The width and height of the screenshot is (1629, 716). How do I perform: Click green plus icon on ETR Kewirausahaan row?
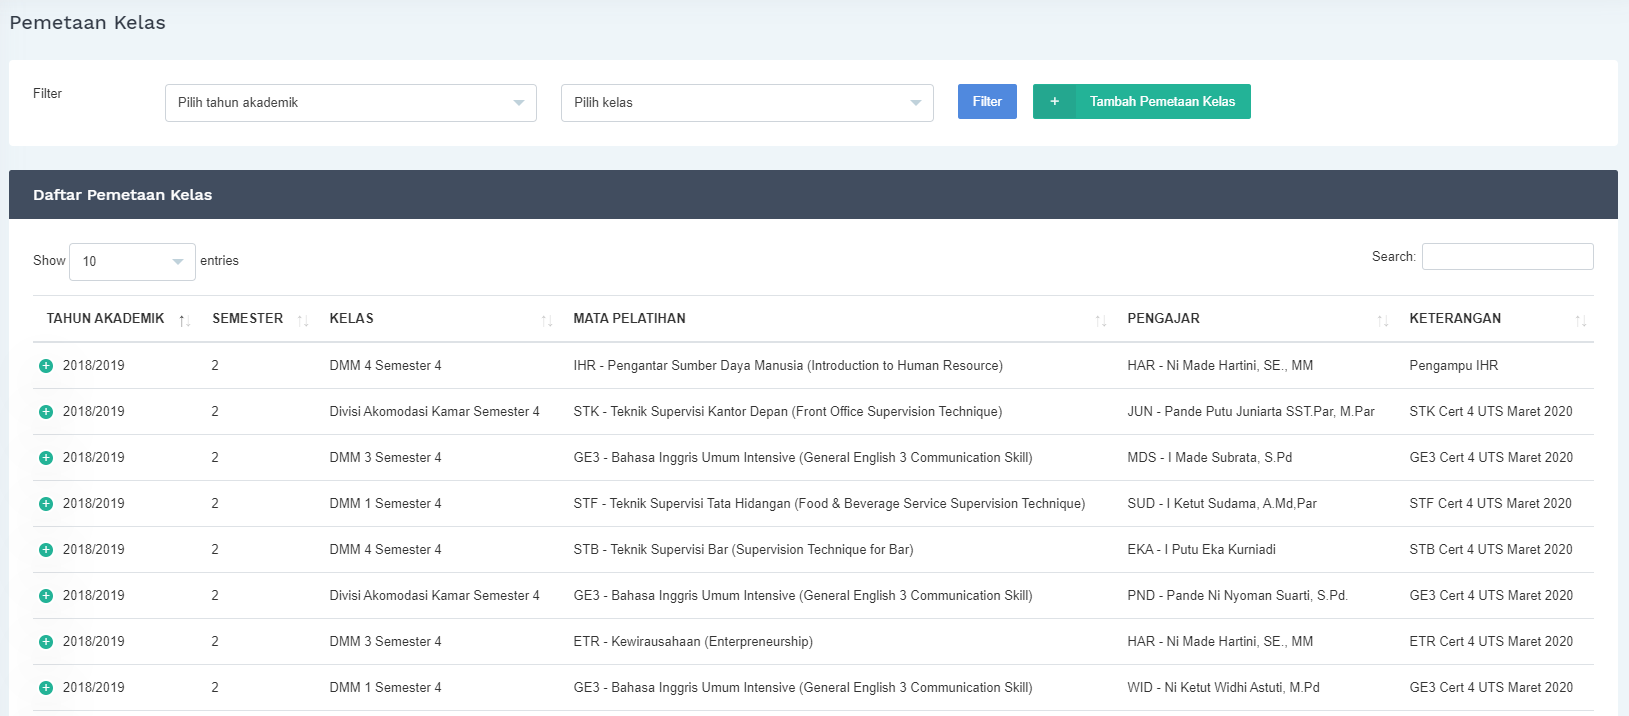pos(46,642)
